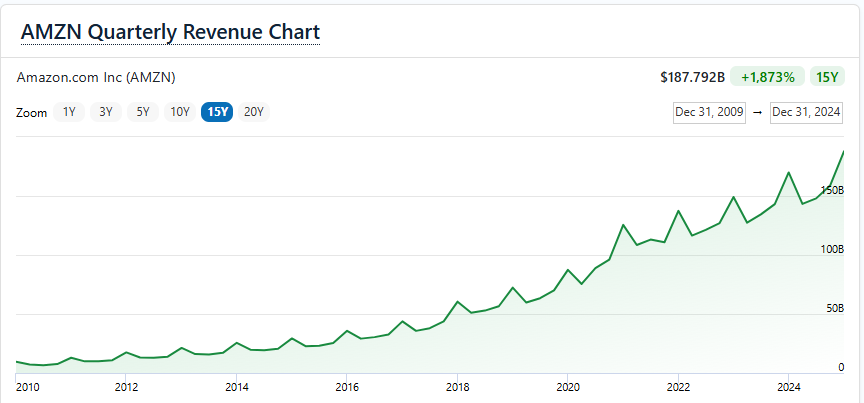864x403 pixels.
Task: Click the 2020 x-axis label
Action: point(567,387)
